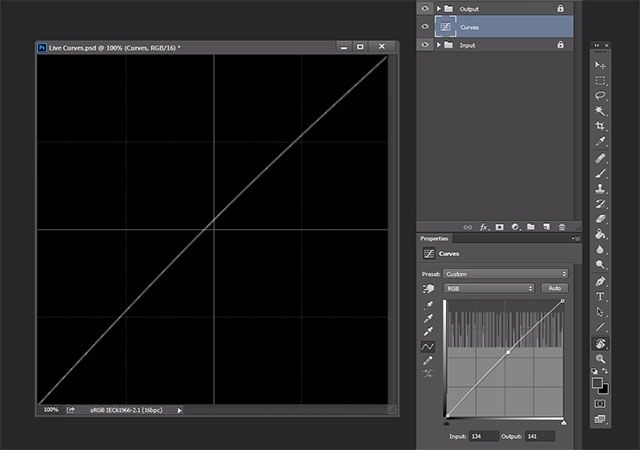Select the Pen tool

[600, 281]
